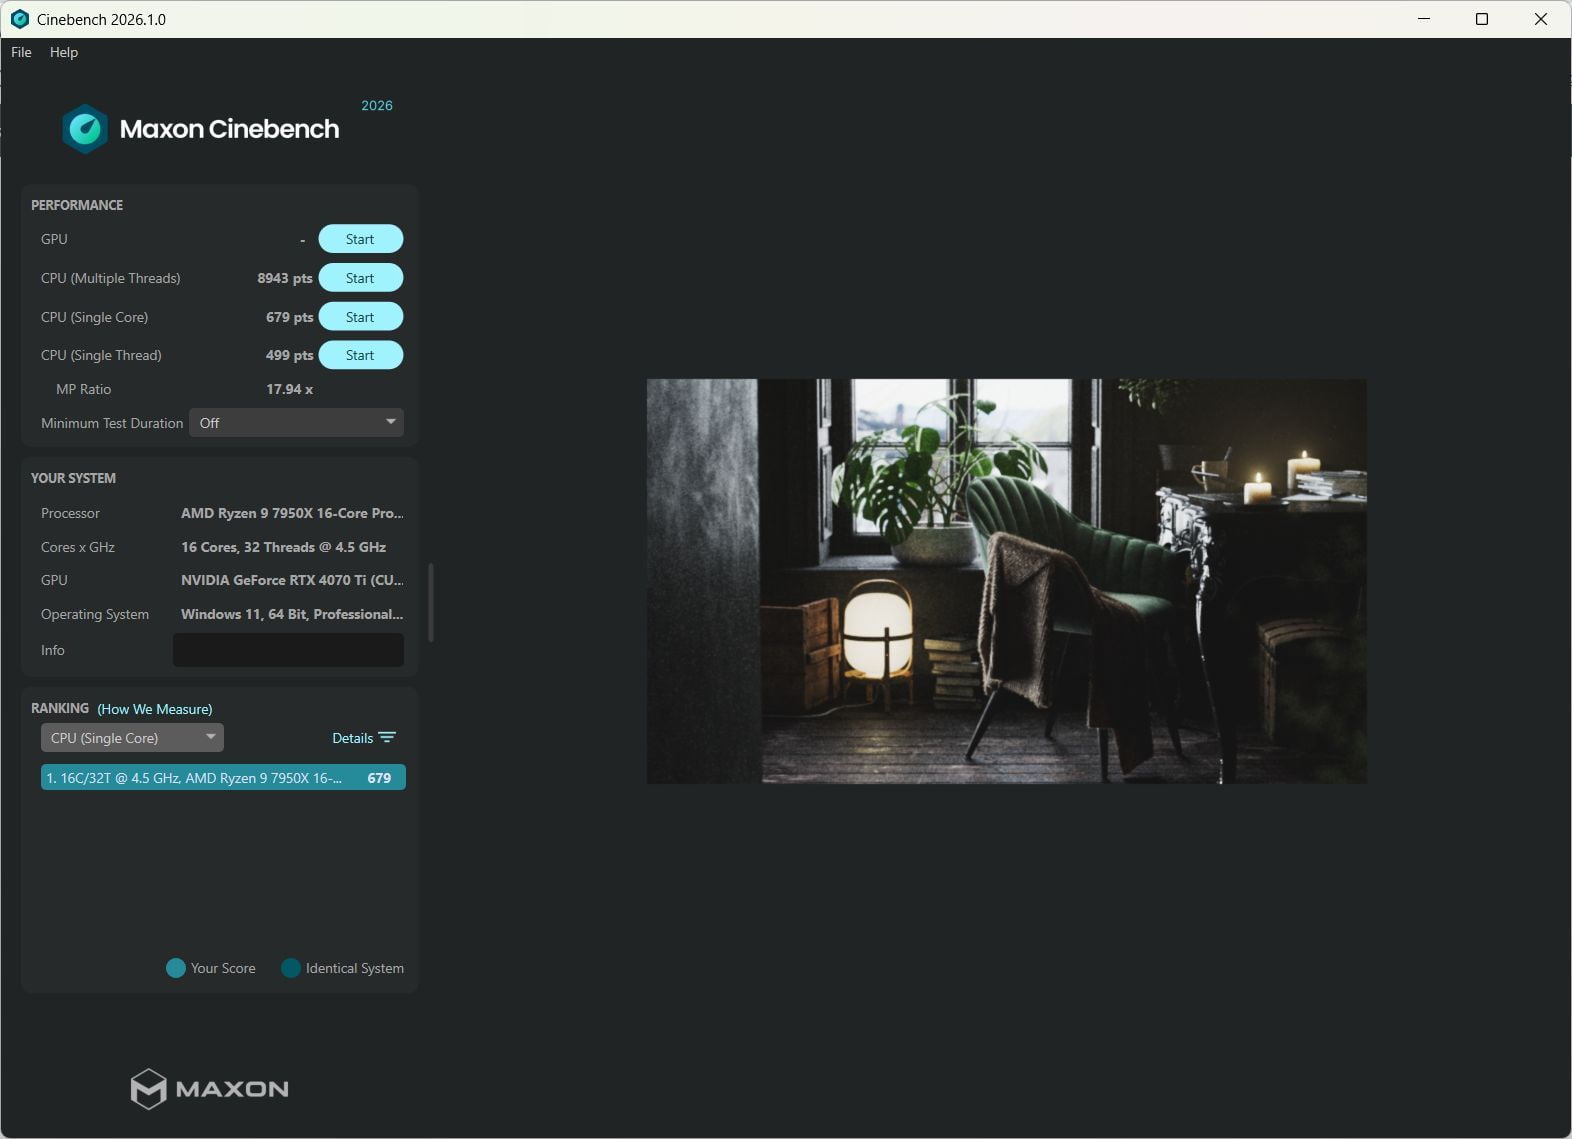This screenshot has width=1572, height=1139.
Task: Select the ranking entry for Ryzen 9 7950X
Action: pos(223,778)
